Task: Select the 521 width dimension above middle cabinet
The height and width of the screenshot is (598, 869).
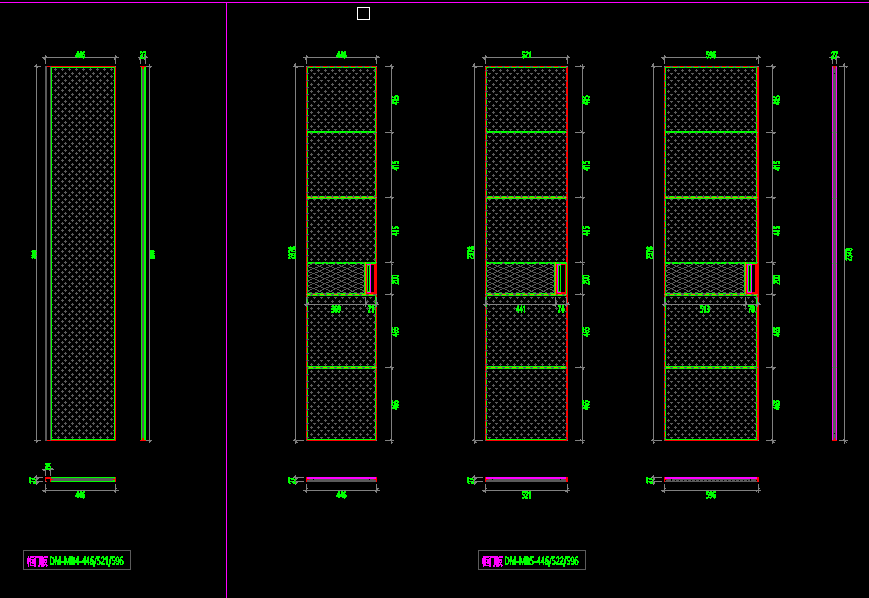Action: tap(526, 55)
